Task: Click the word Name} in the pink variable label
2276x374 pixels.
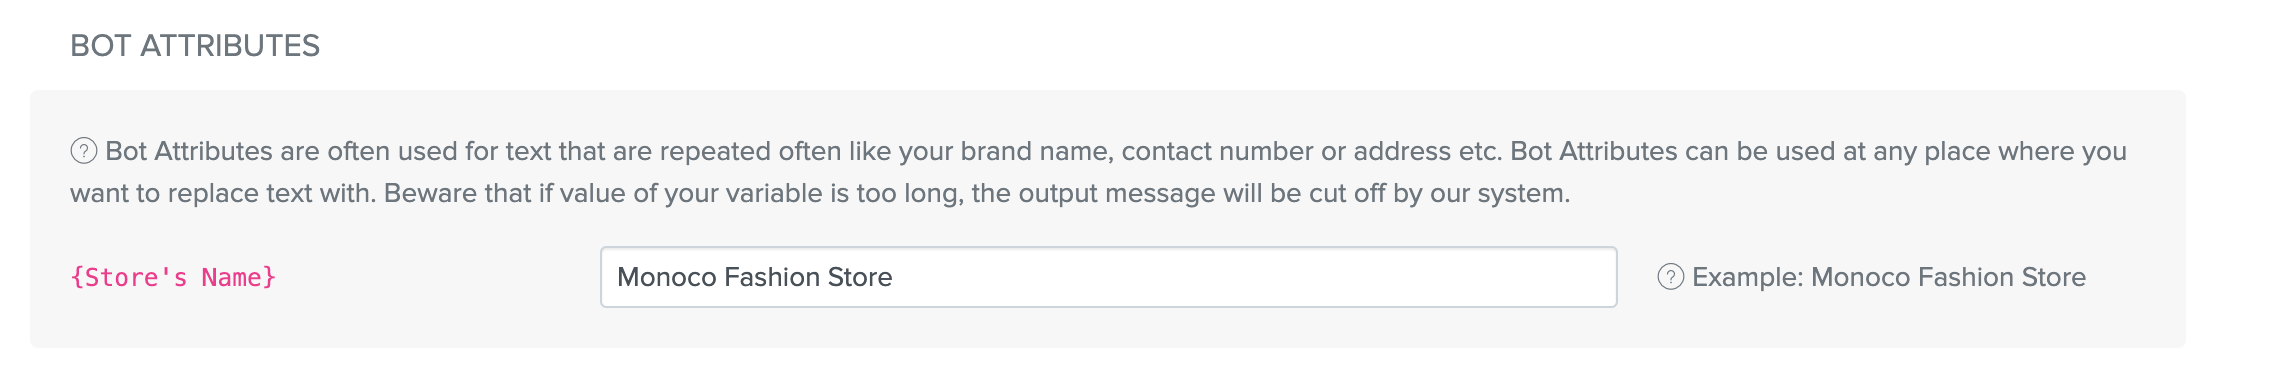Action: (239, 277)
